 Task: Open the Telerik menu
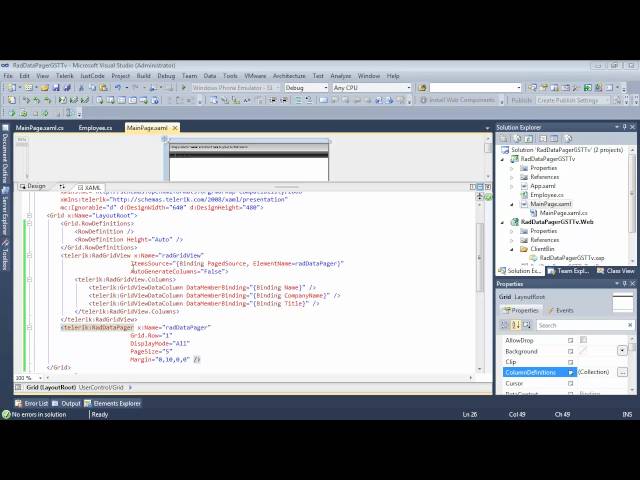tap(64, 76)
